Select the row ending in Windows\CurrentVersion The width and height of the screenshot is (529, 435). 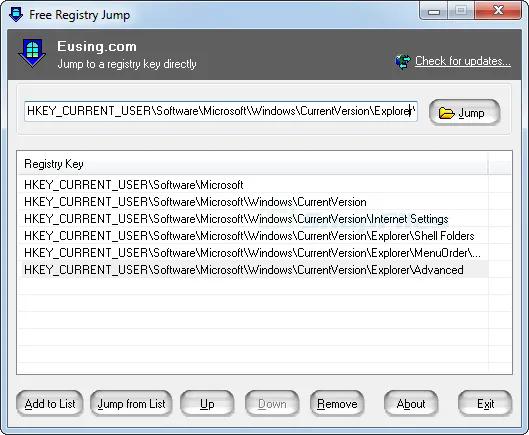(x=253, y=202)
